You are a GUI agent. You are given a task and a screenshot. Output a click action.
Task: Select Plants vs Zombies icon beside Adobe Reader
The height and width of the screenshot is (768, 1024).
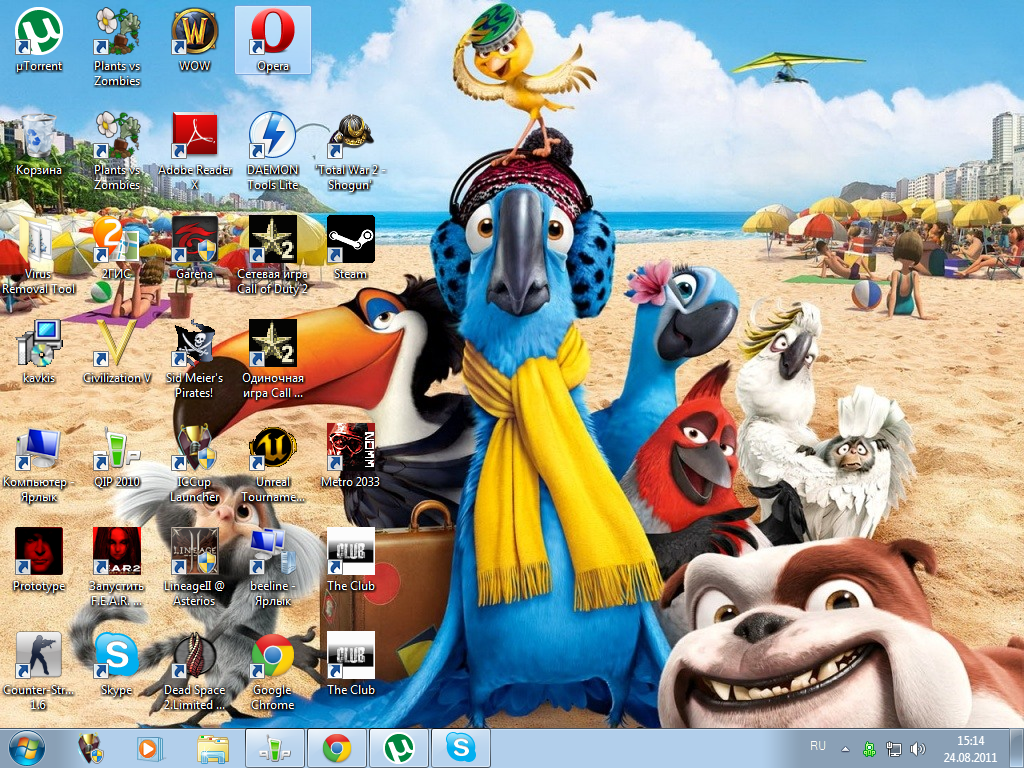[x=117, y=152]
